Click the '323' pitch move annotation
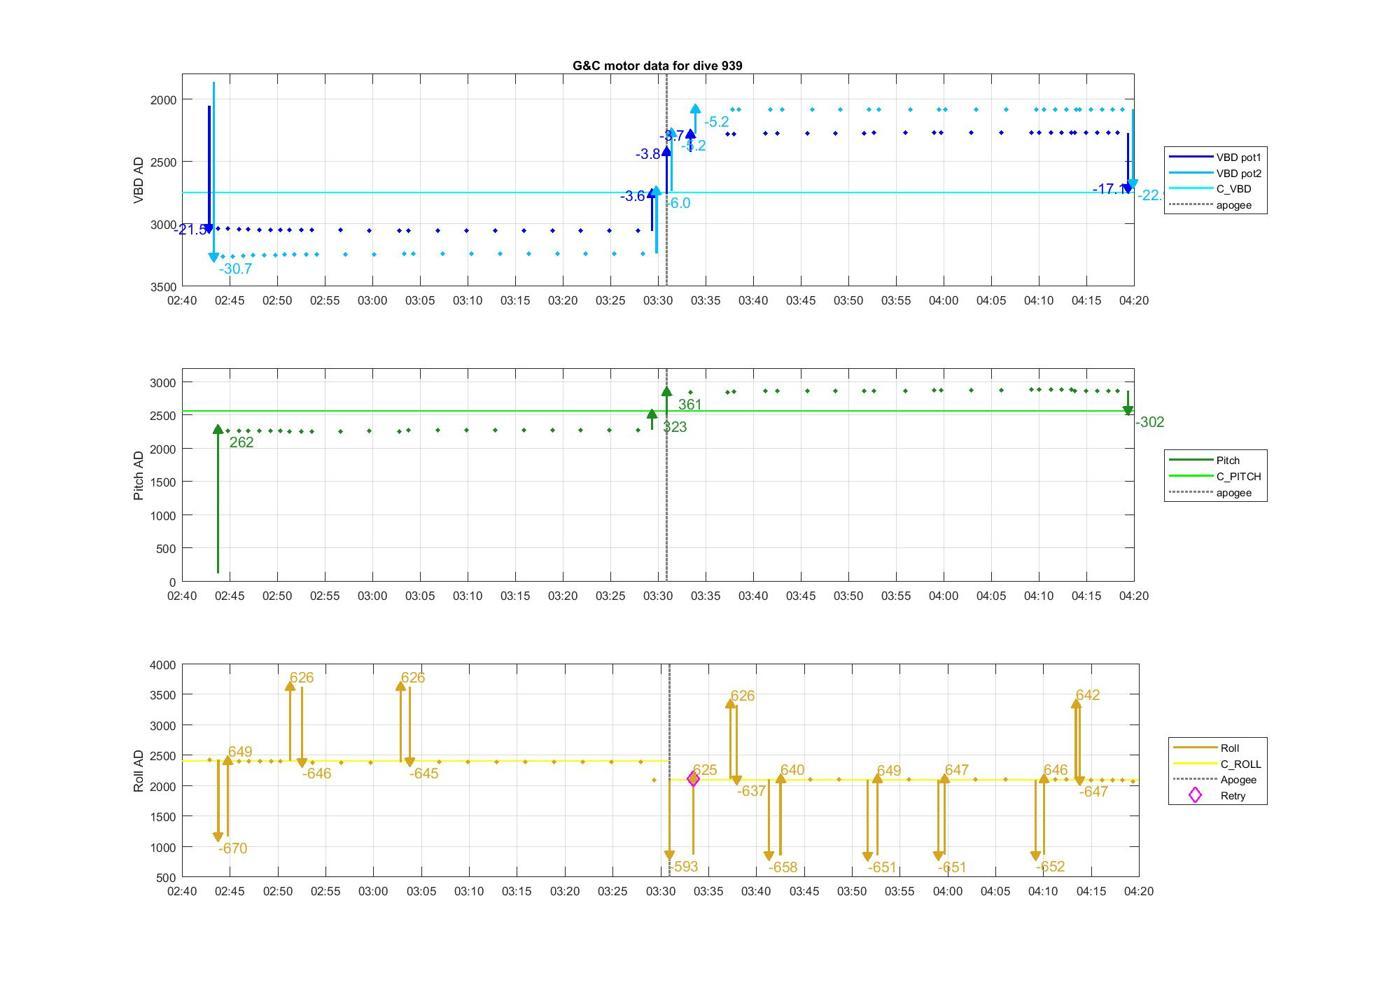The image size is (1400, 986). click(675, 427)
